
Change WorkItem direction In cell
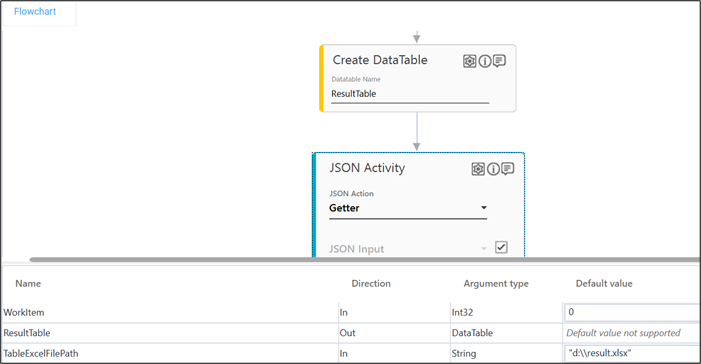pos(394,313)
